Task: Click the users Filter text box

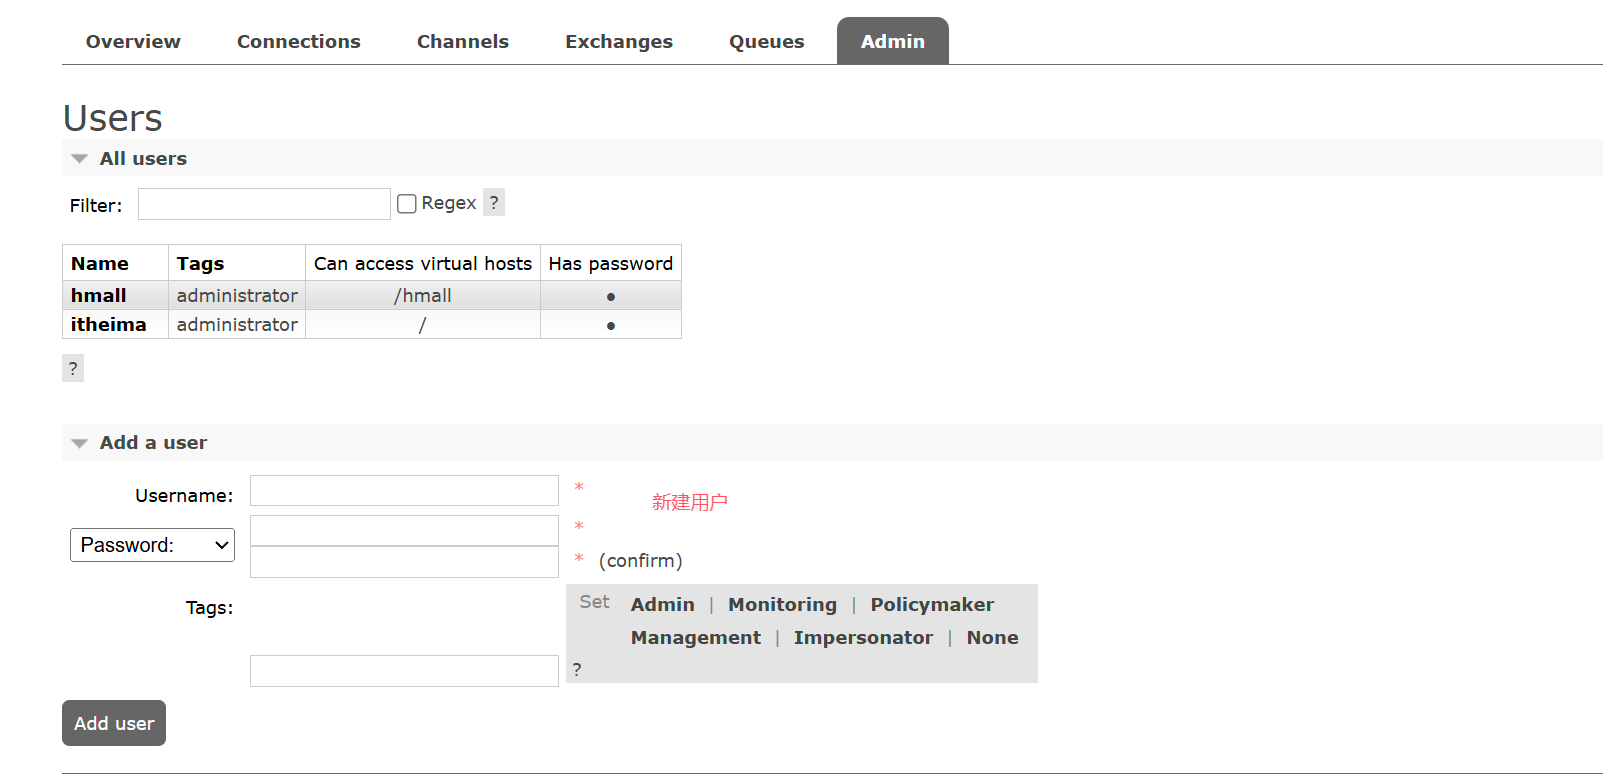Action: pos(264,204)
